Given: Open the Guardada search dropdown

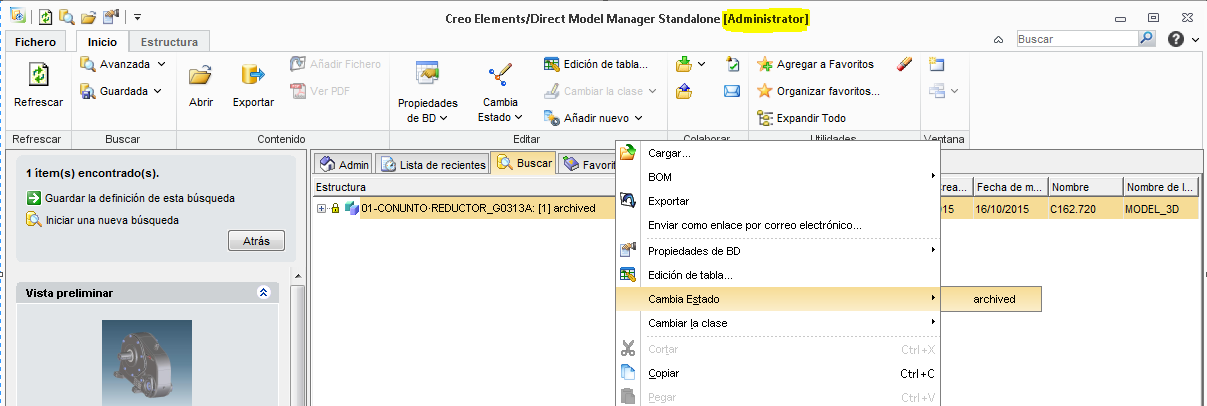Looking at the screenshot, I should (120, 91).
